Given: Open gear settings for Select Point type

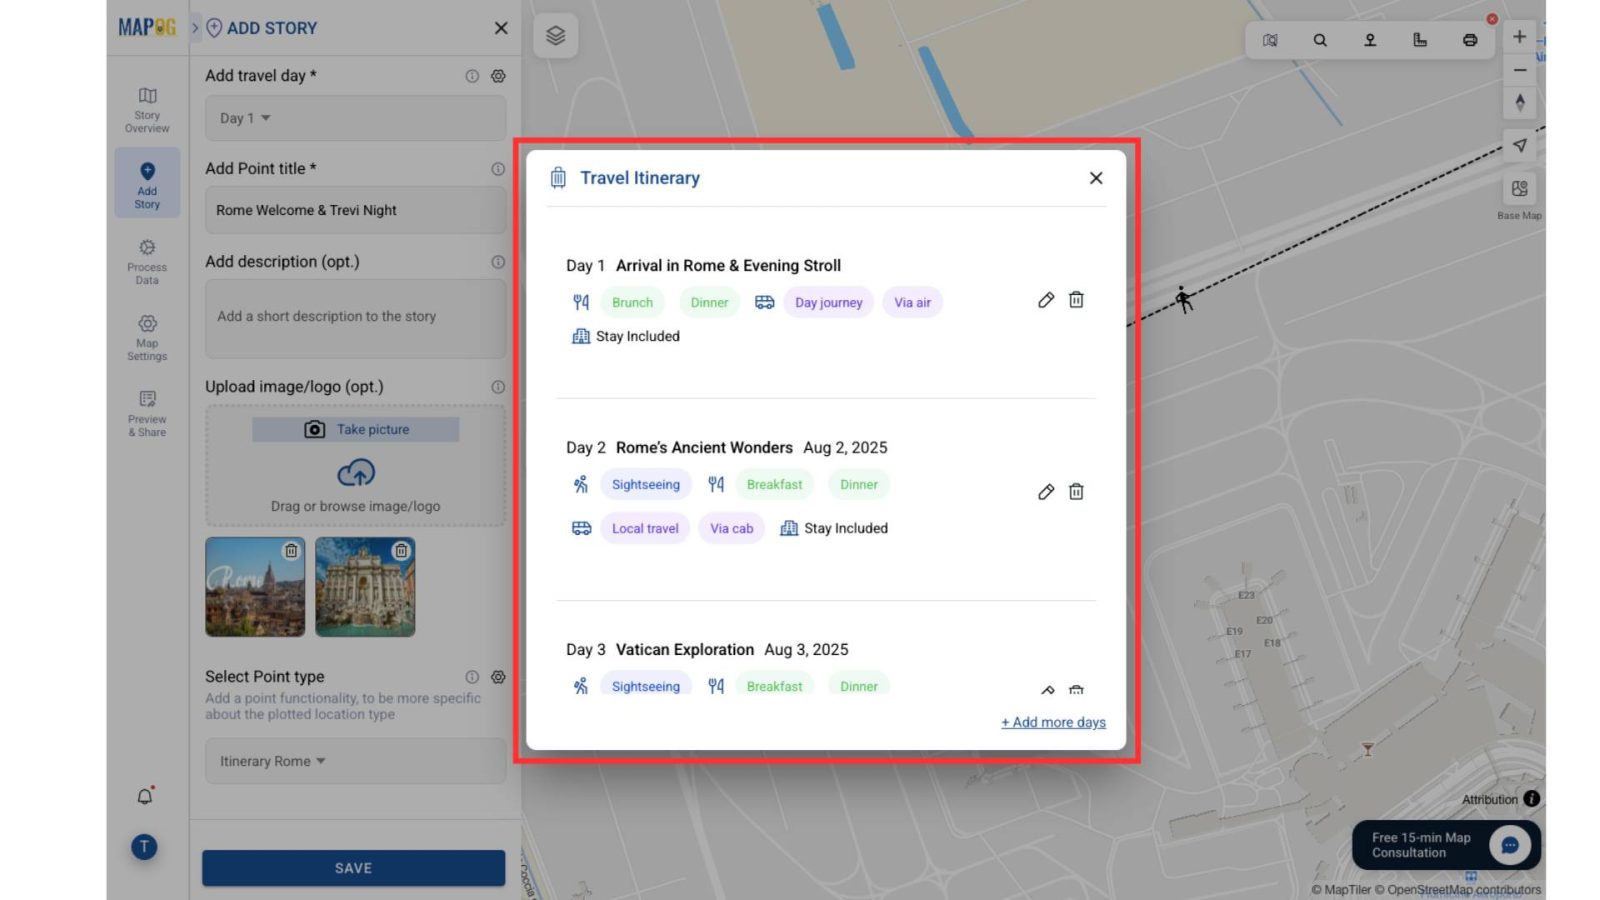Looking at the screenshot, I should pyautogui.click(x=498, y=677).
